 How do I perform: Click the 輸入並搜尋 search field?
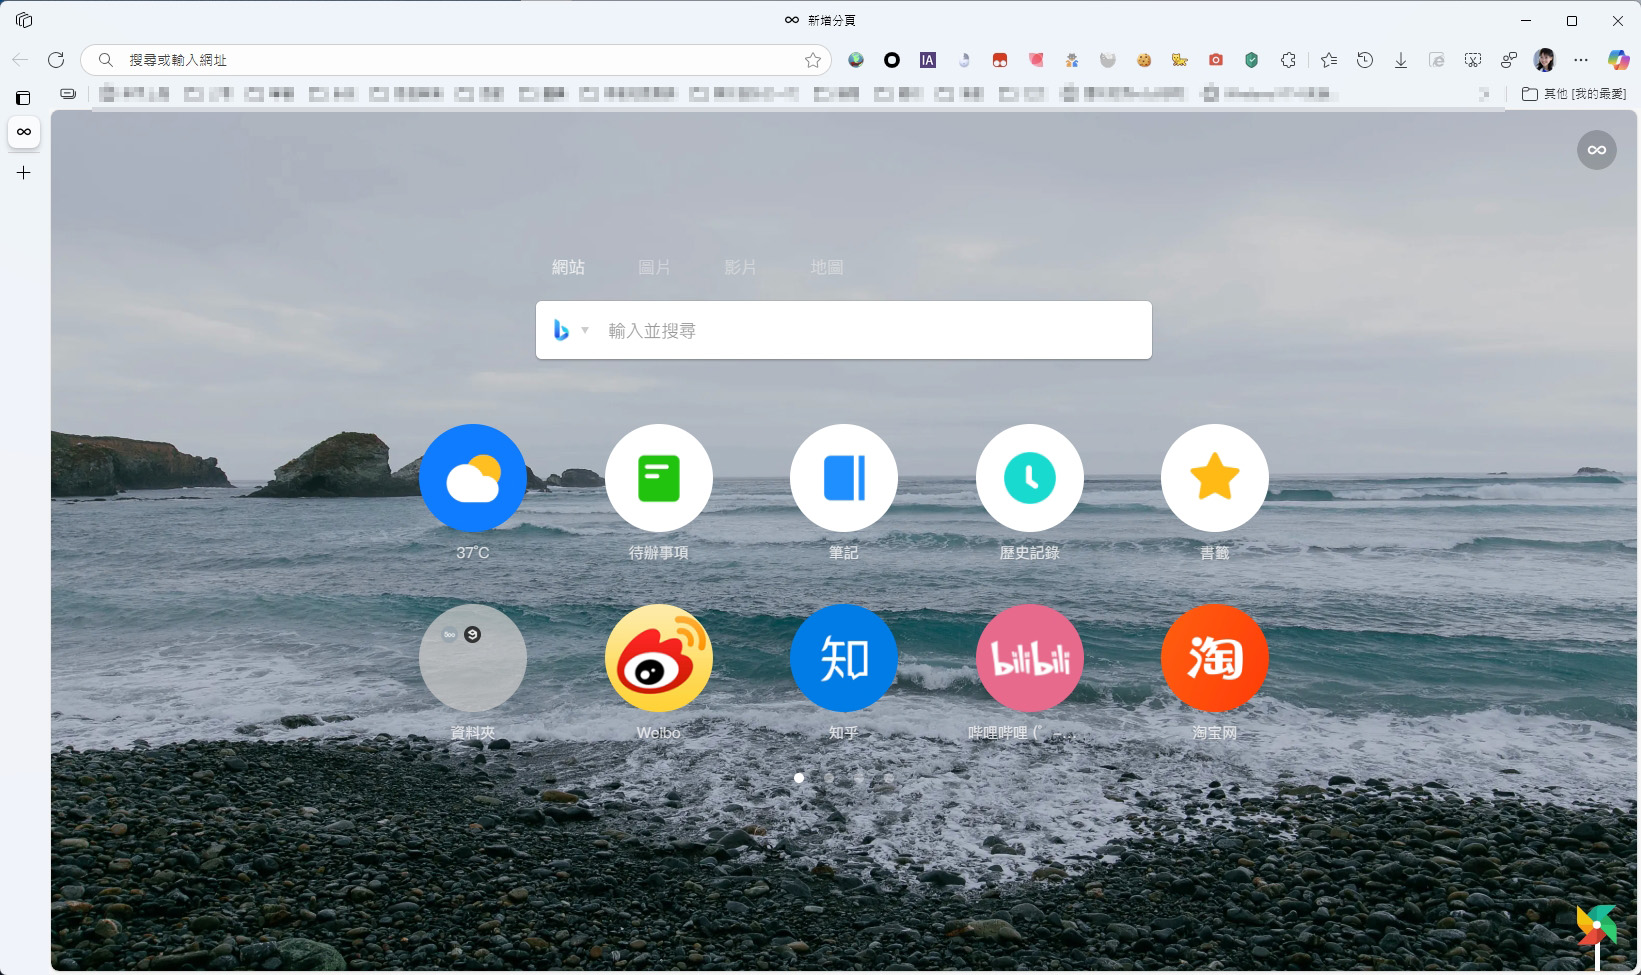point(870,330)
